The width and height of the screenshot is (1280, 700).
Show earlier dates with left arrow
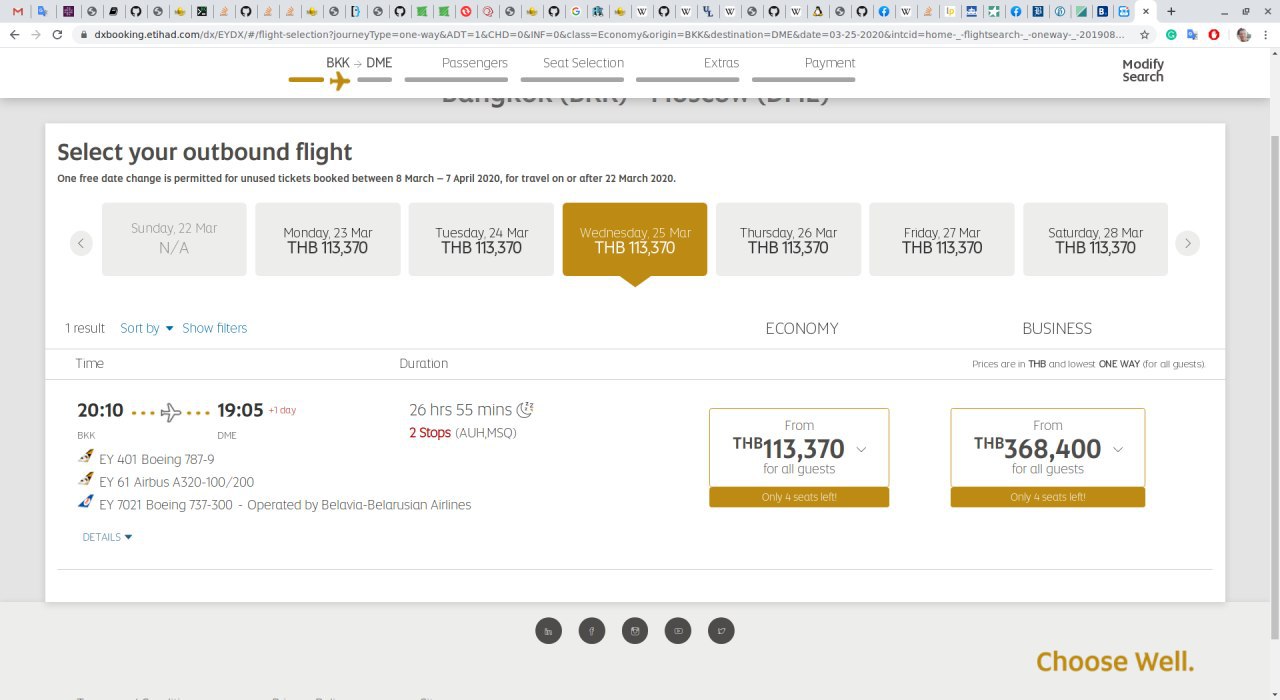coord(82,243)
